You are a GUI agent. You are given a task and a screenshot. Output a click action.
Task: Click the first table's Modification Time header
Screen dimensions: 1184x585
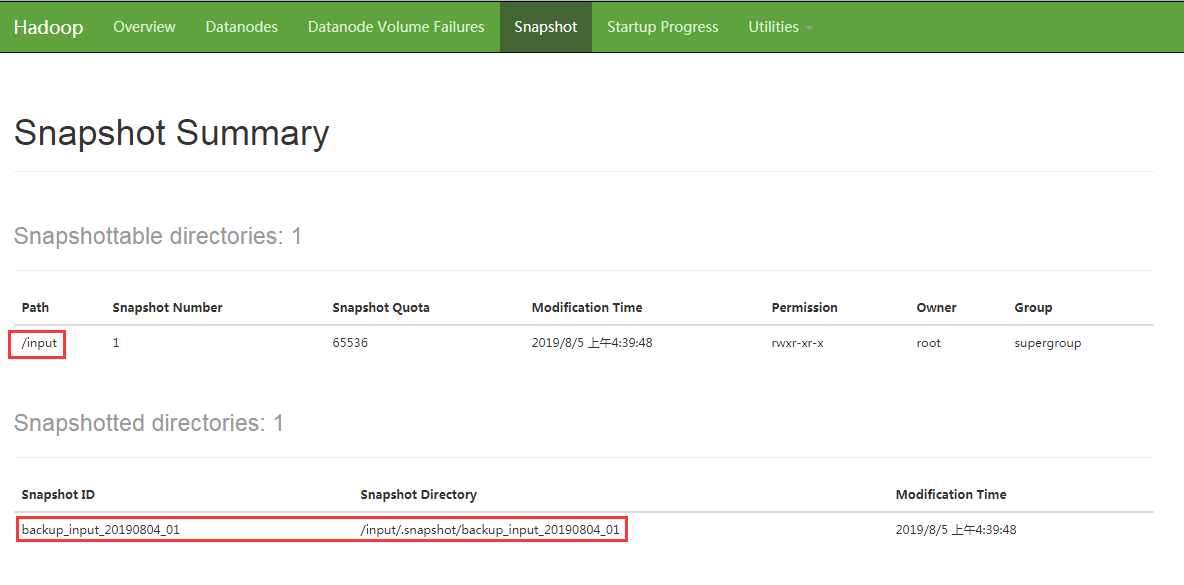click(587, 307)
